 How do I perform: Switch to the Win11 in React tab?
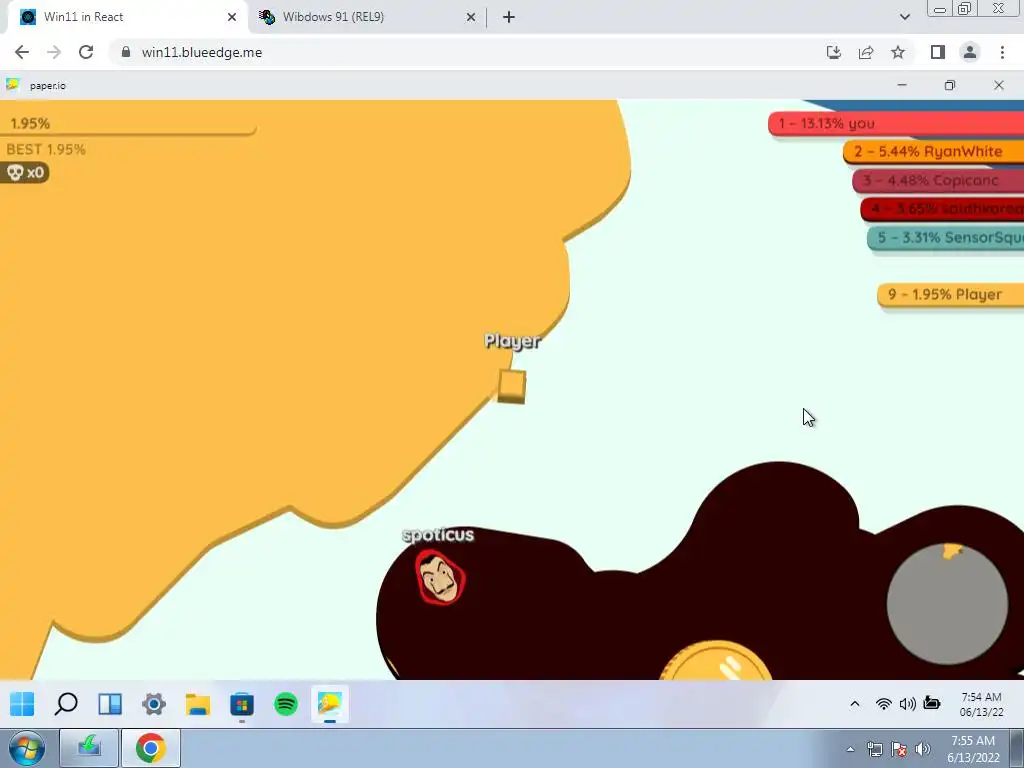(x=128, y=17)
